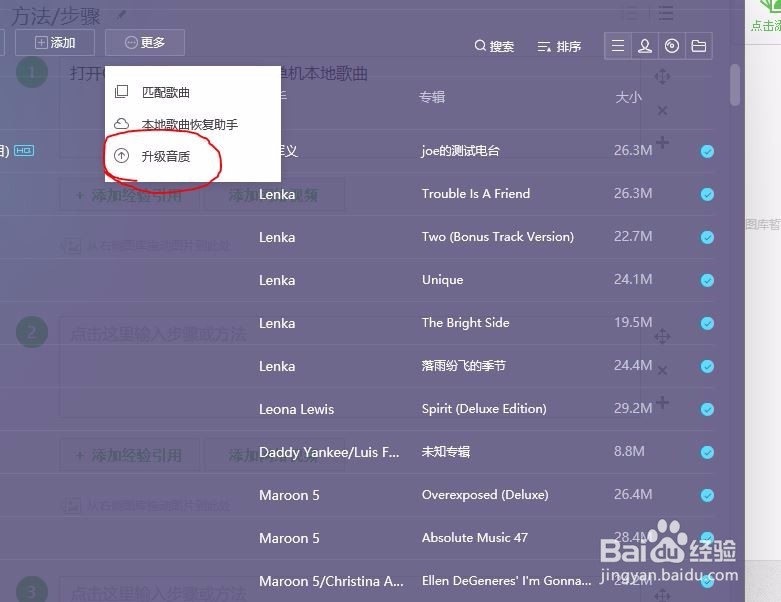Click artist Daddy Yankee/Luis F...
This screenshot has width=781, height=602.
click(x=329, y=452)
